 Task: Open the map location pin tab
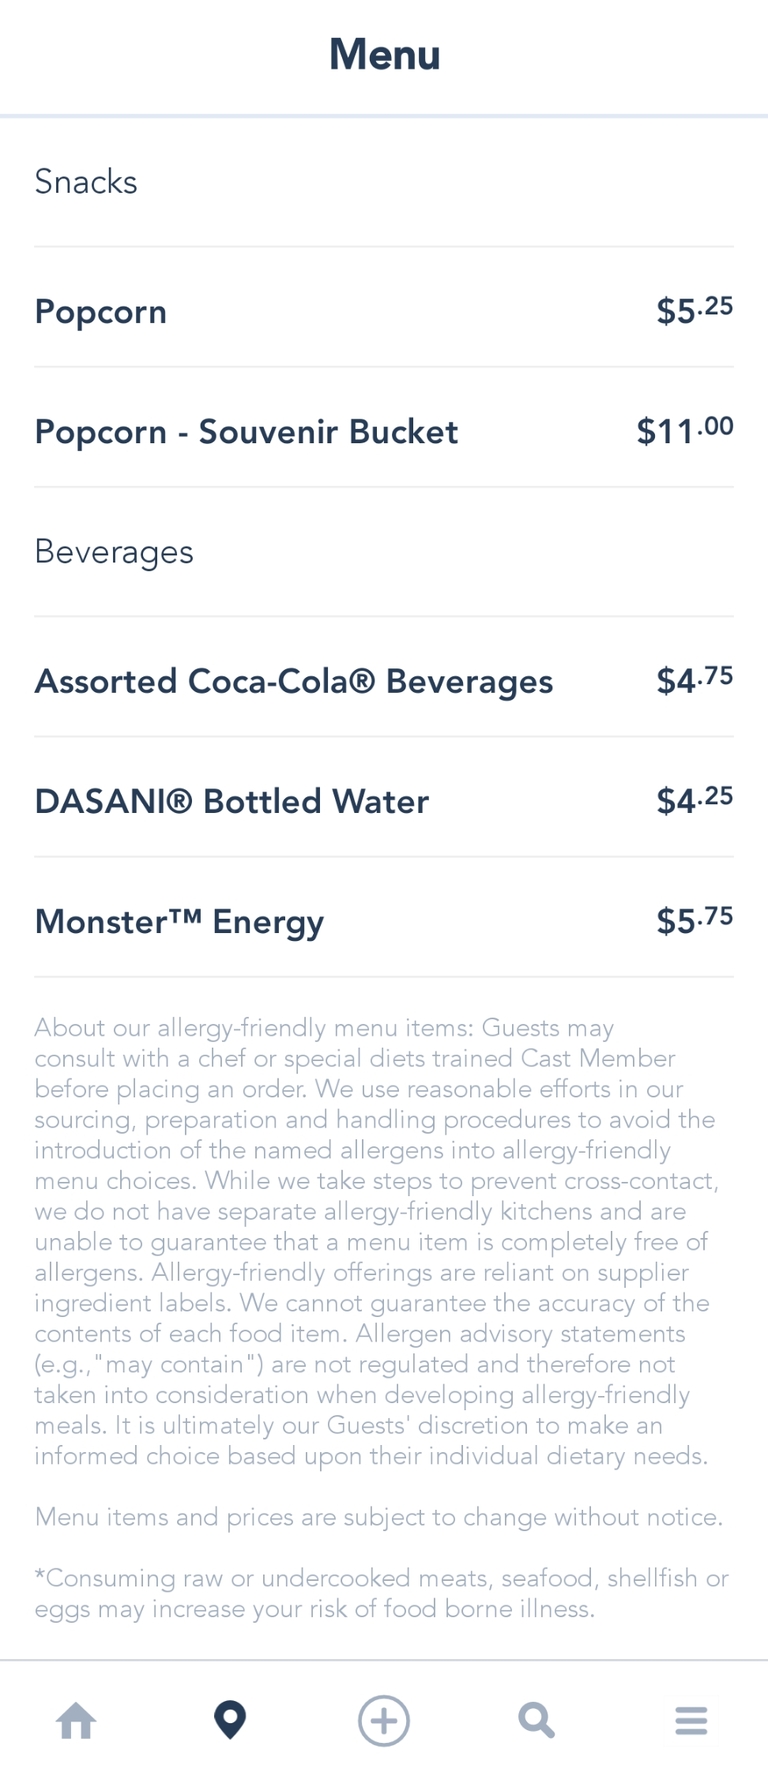(230, 1720)
